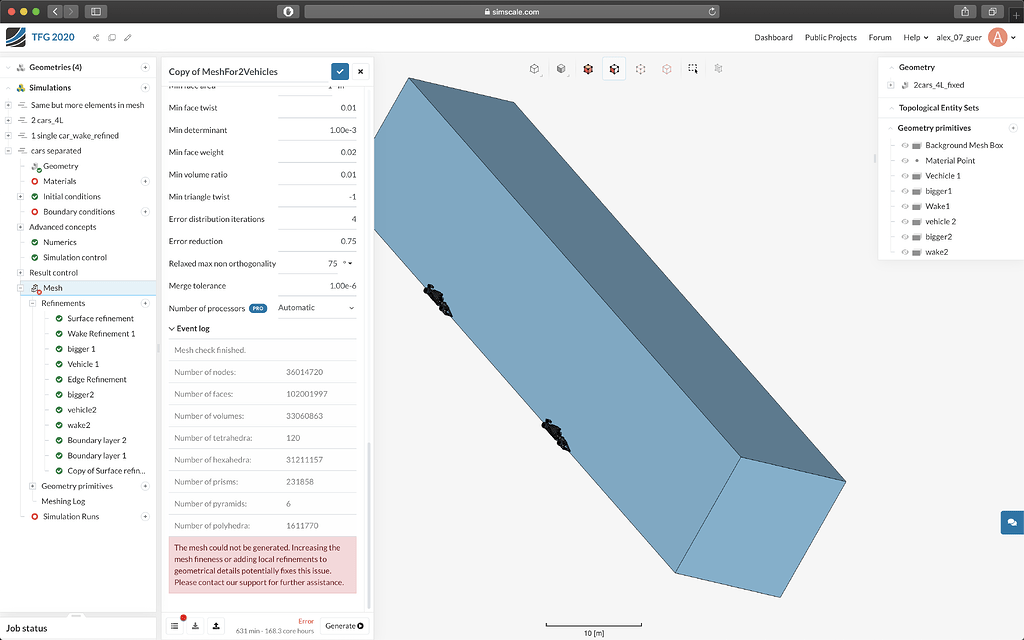The image size is (1024, 640).
Task: Toggle visibility of wake2 primitive
Action: 904,252
